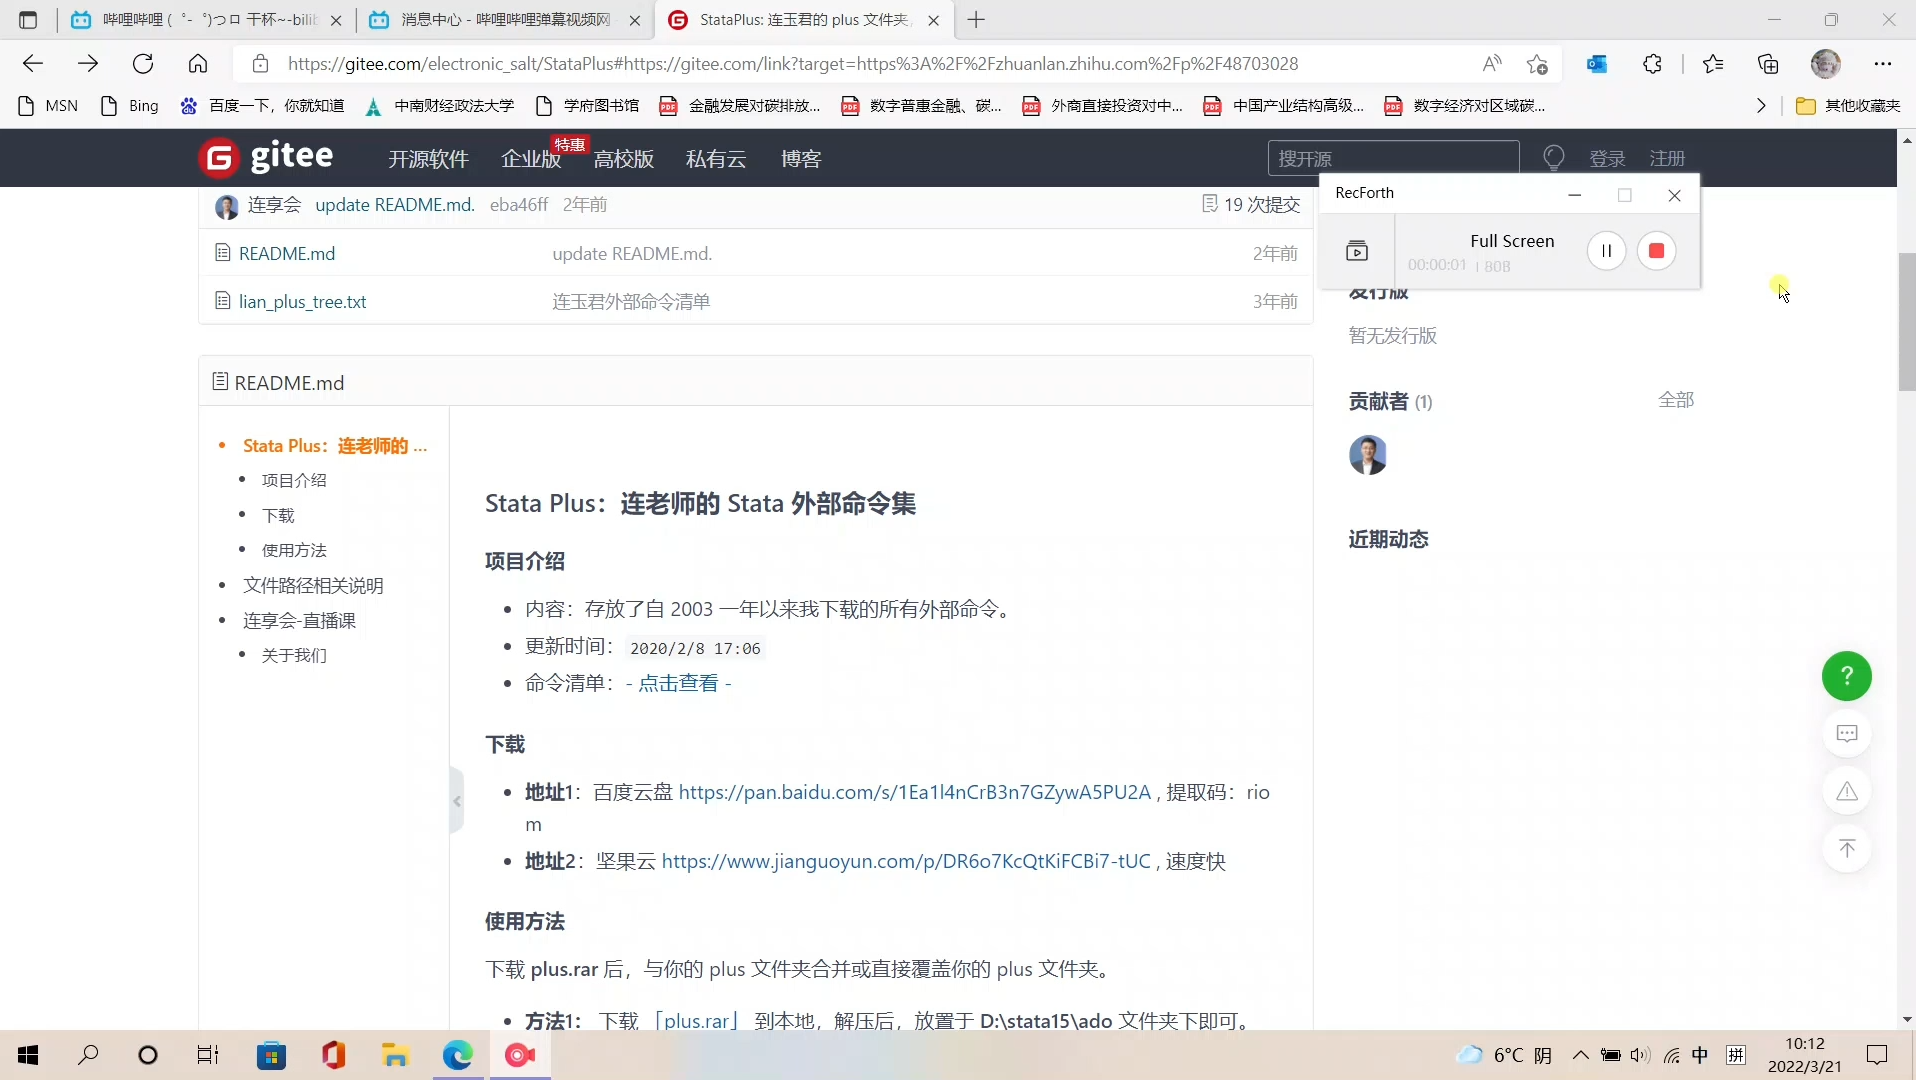Click the Gitee logo
1916x1080 pixels.
click(266, 157)
